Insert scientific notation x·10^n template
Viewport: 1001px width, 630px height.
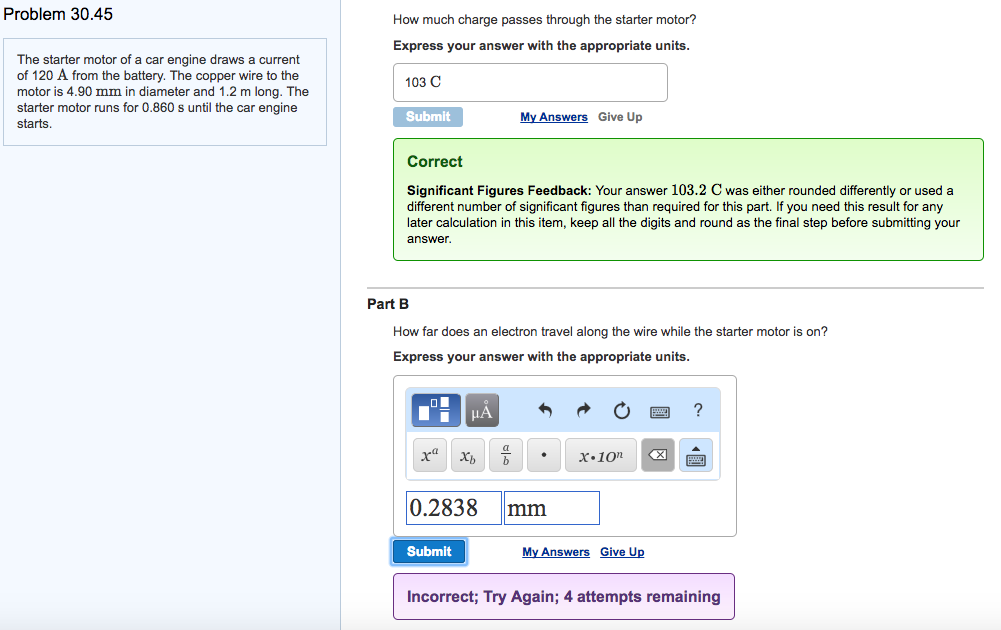point(600,456)
